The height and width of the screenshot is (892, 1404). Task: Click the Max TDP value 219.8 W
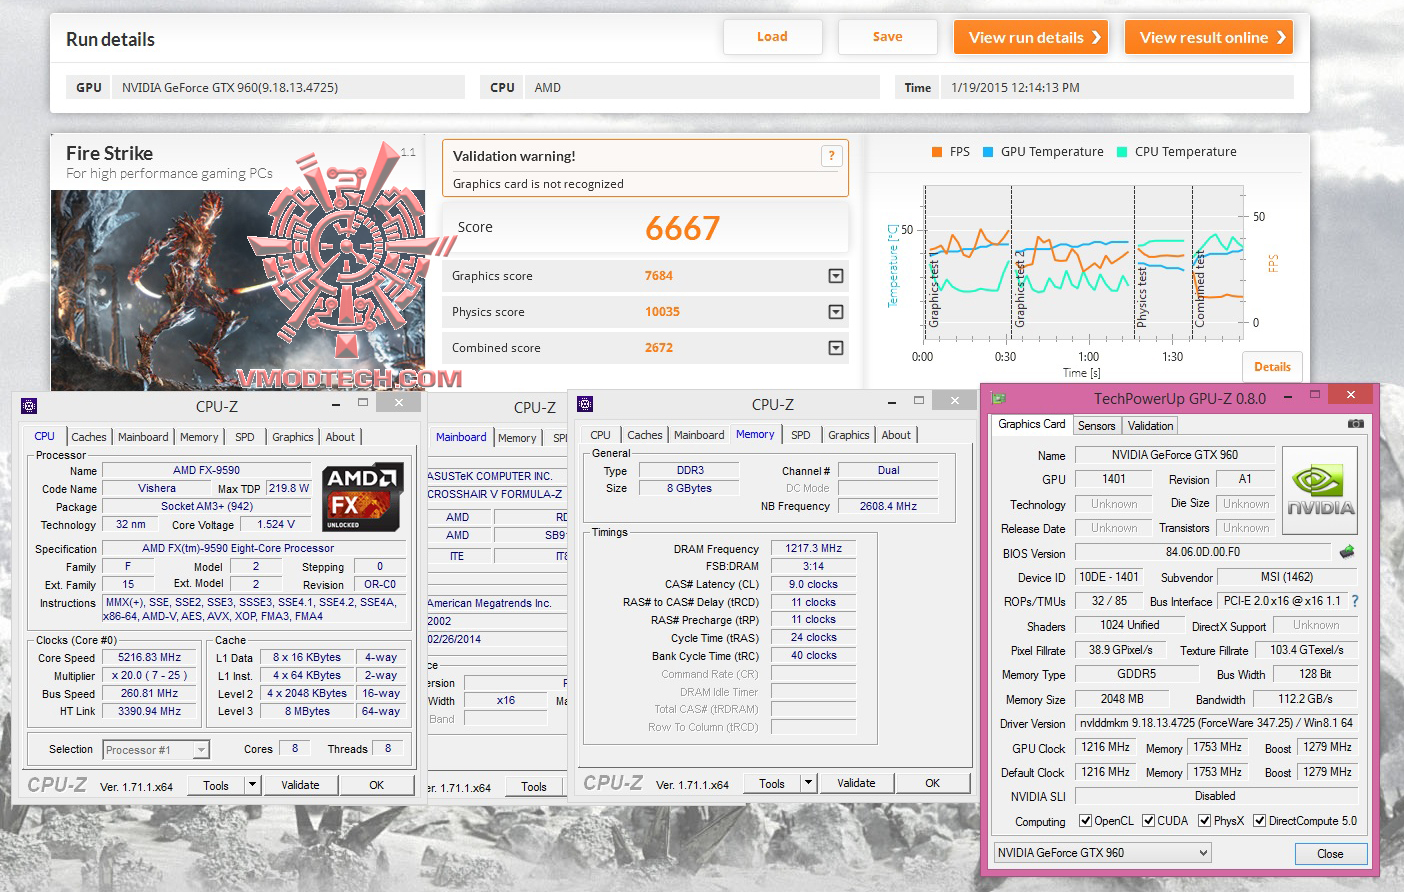(288, 488)
